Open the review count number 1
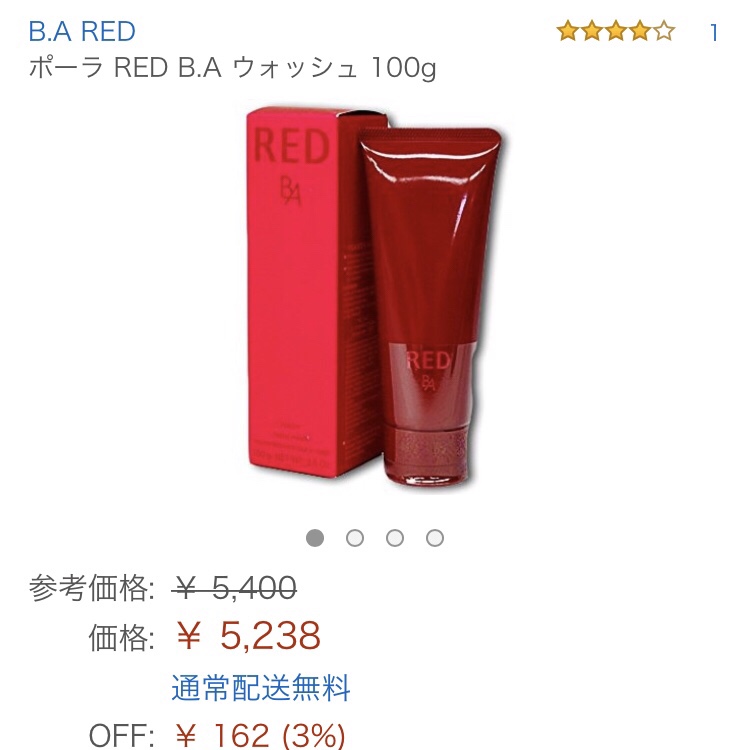 click(713, 33)
